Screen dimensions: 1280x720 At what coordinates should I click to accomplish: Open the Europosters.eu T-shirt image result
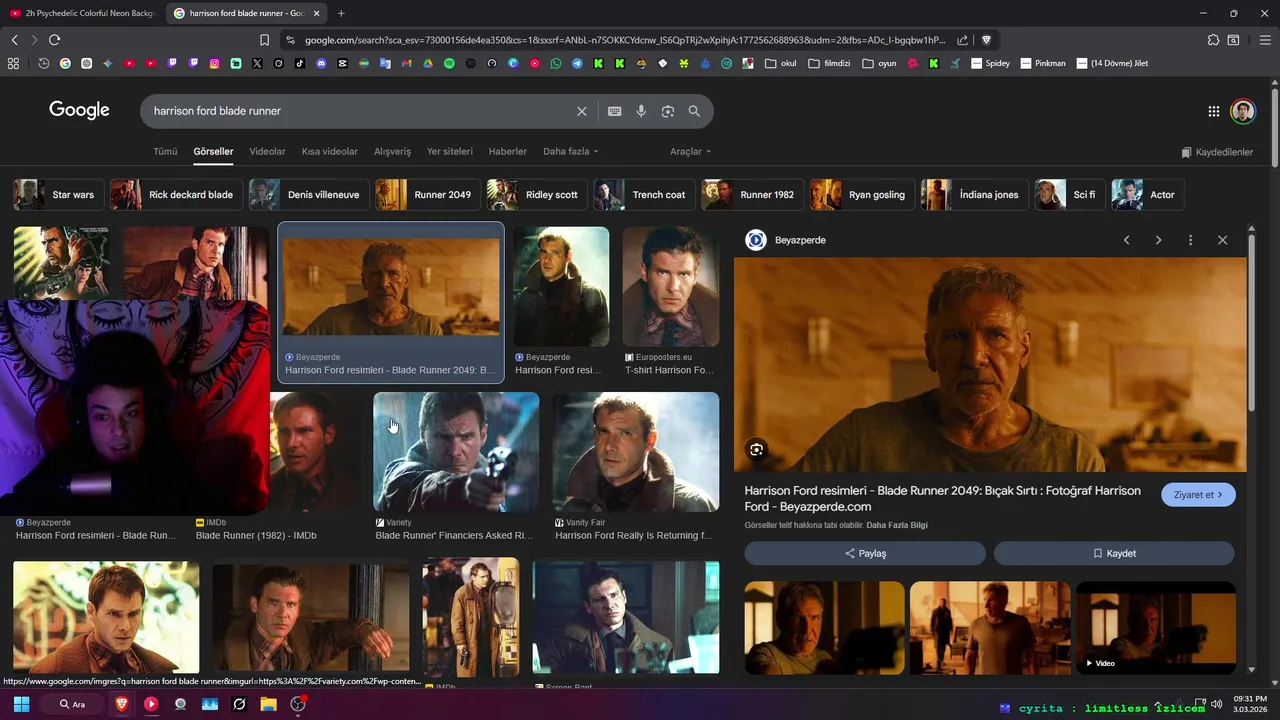pos(670,287)
